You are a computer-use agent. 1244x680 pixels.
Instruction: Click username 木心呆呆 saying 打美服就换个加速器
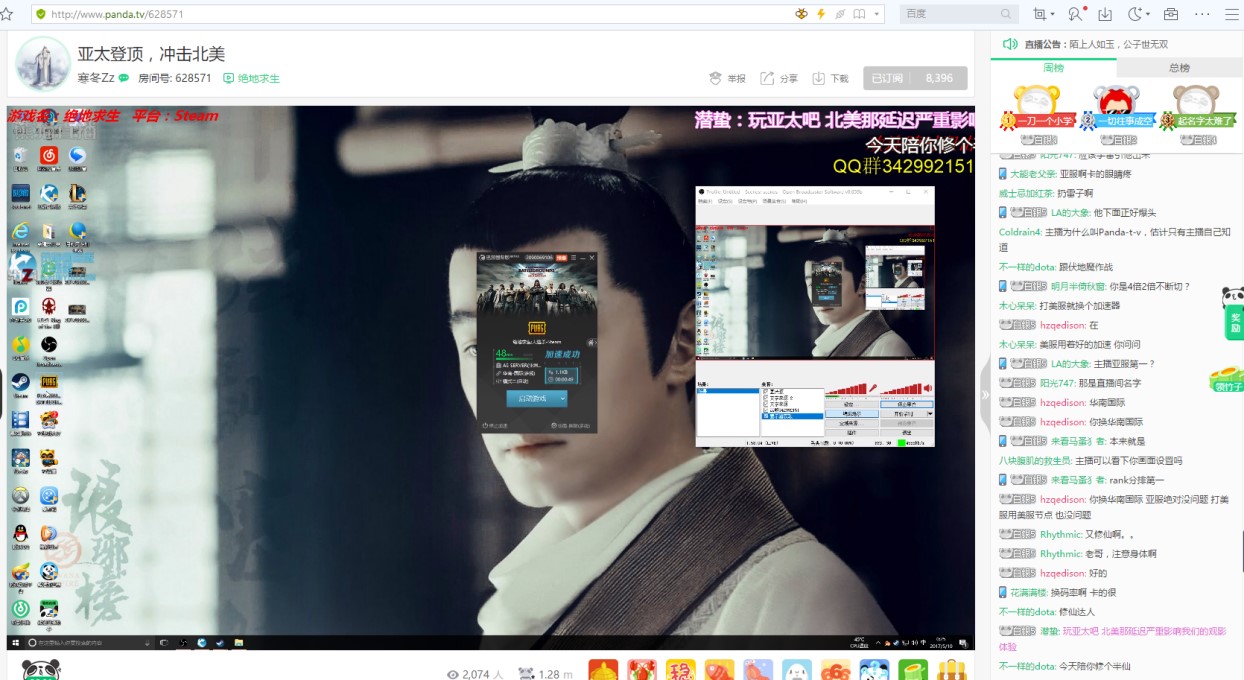1016,306
